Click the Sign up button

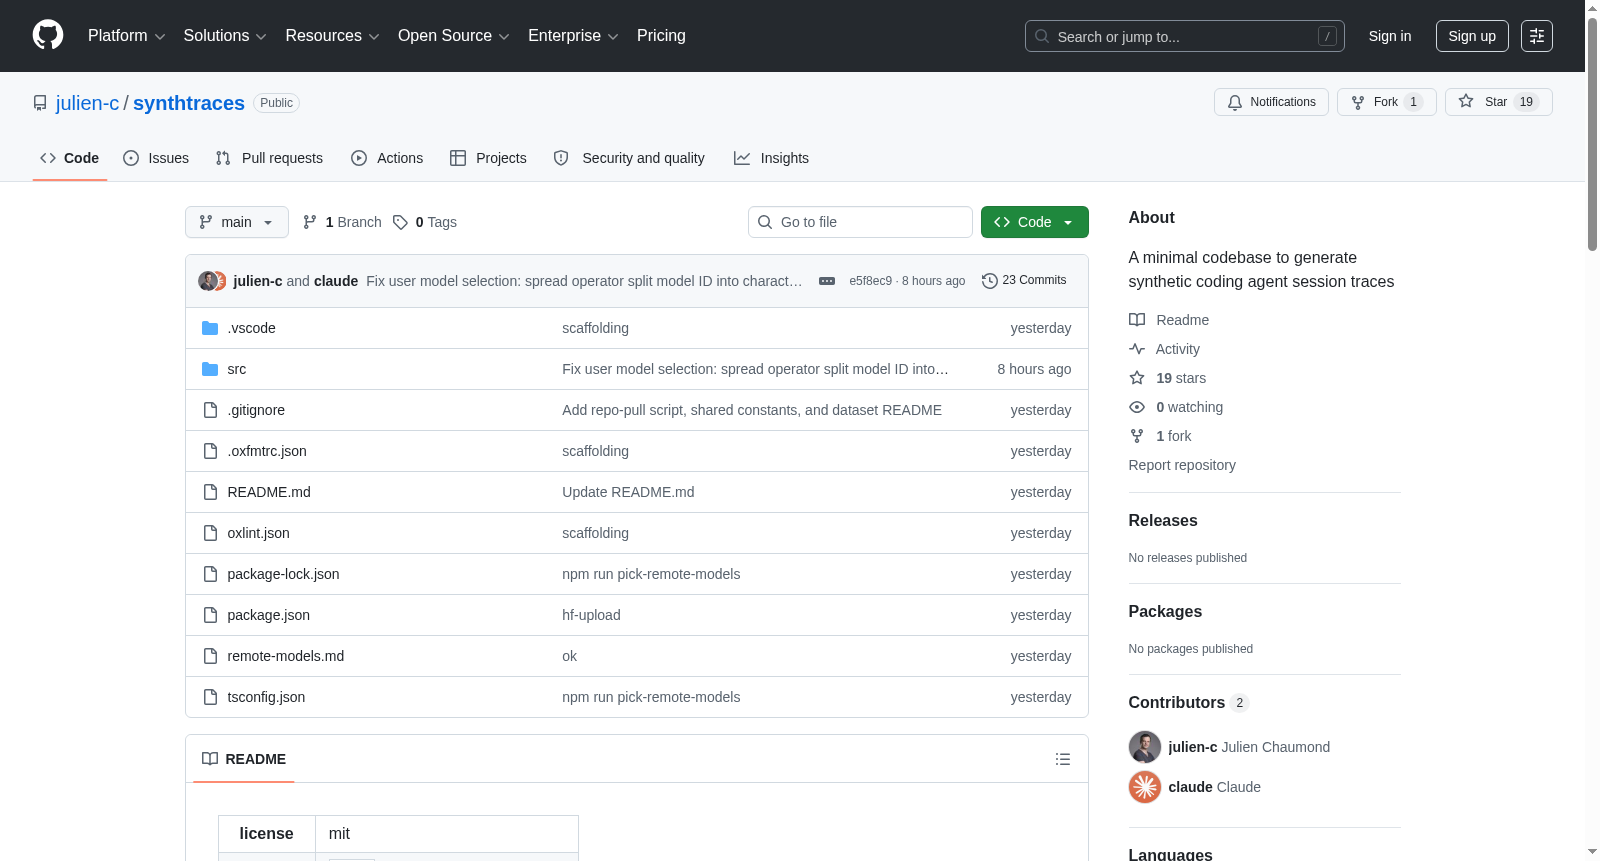(x=1472, y=36)
